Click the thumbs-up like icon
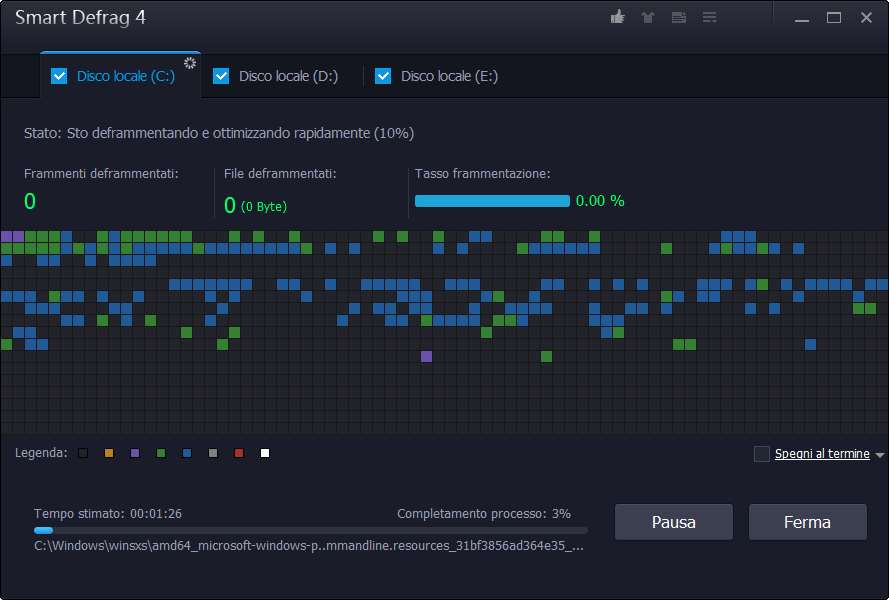Screen dimensions: 889x600 pyautogui.click(x=617, y=18)
